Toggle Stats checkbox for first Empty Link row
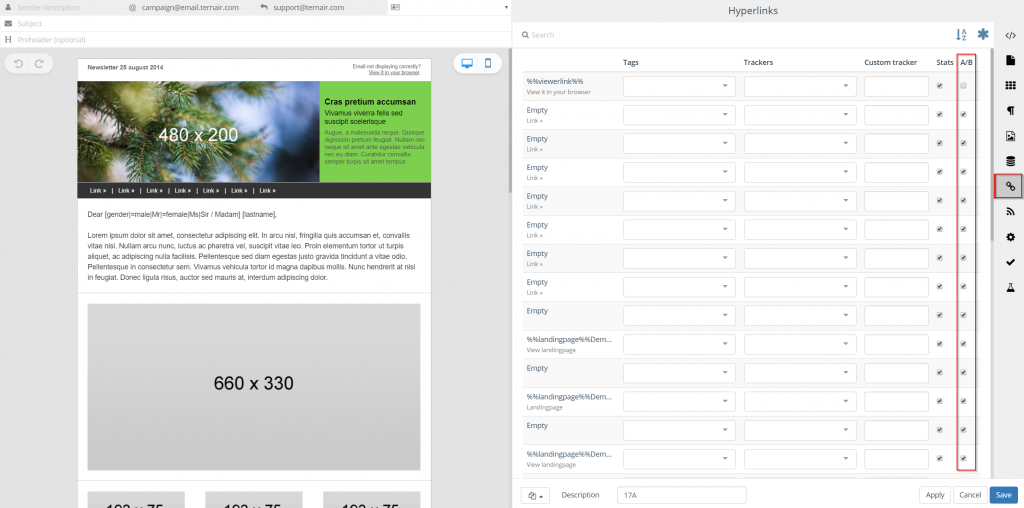The height and width of the screenshot is (508, 1024). (x=940, y=114)
